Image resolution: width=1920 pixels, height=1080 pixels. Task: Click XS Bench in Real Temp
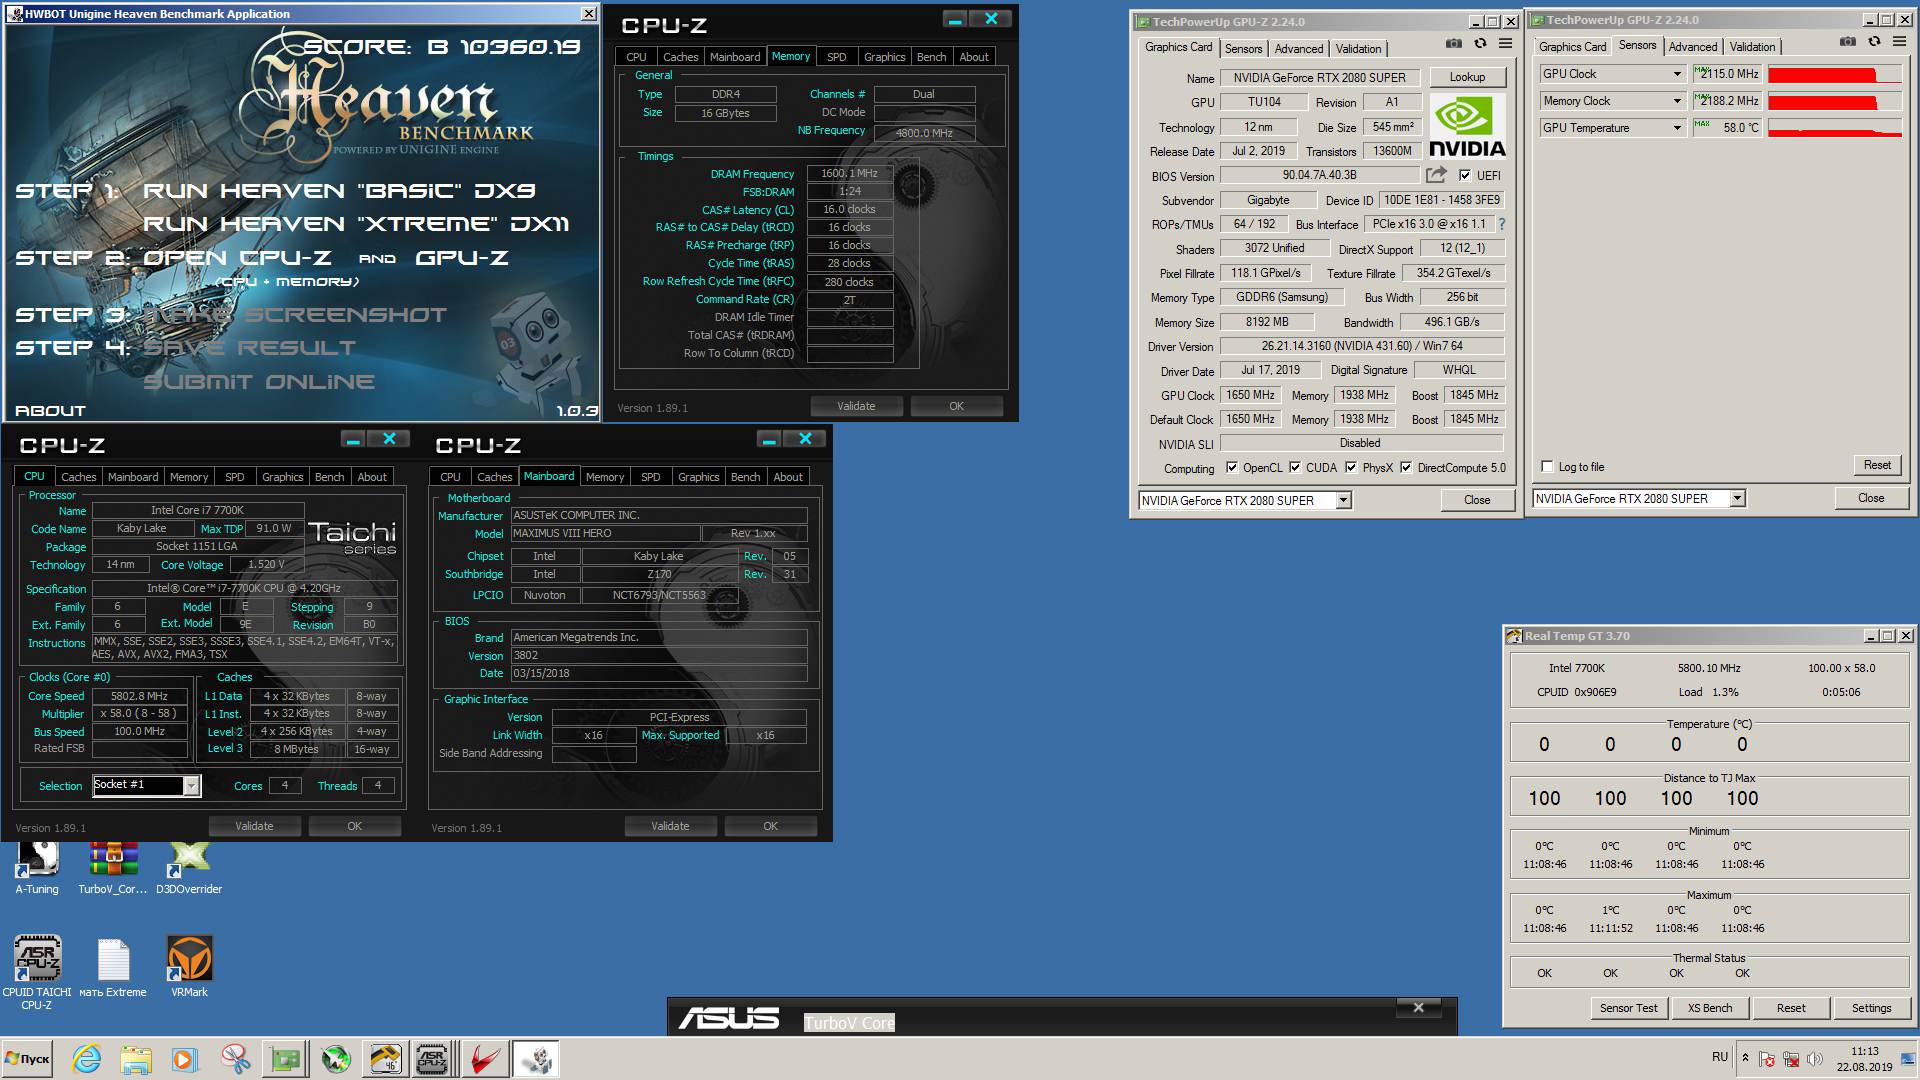tap(1710, 1008)
